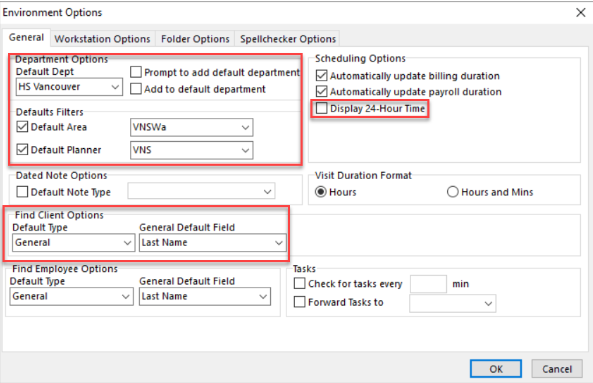Switch to the General tab
This screenshot has height=383, width=593.
pyautogui.click(x=26, y=37)
